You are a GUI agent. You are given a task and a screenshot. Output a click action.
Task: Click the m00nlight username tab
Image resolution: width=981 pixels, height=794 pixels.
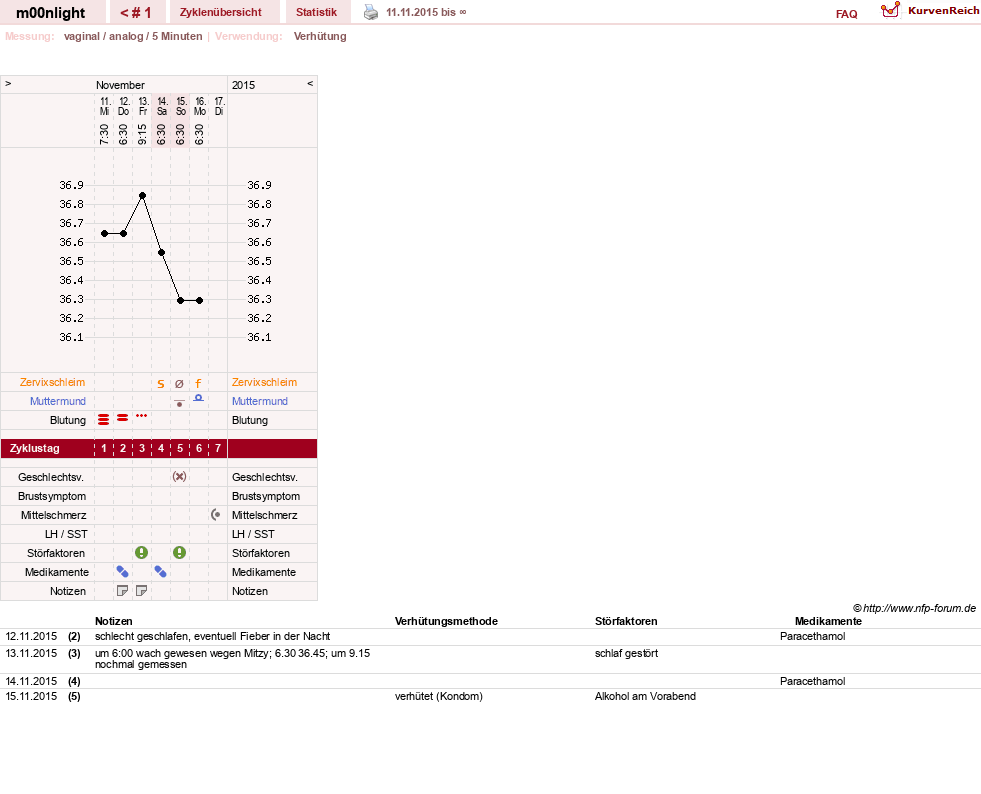click(x=51, y=13)
